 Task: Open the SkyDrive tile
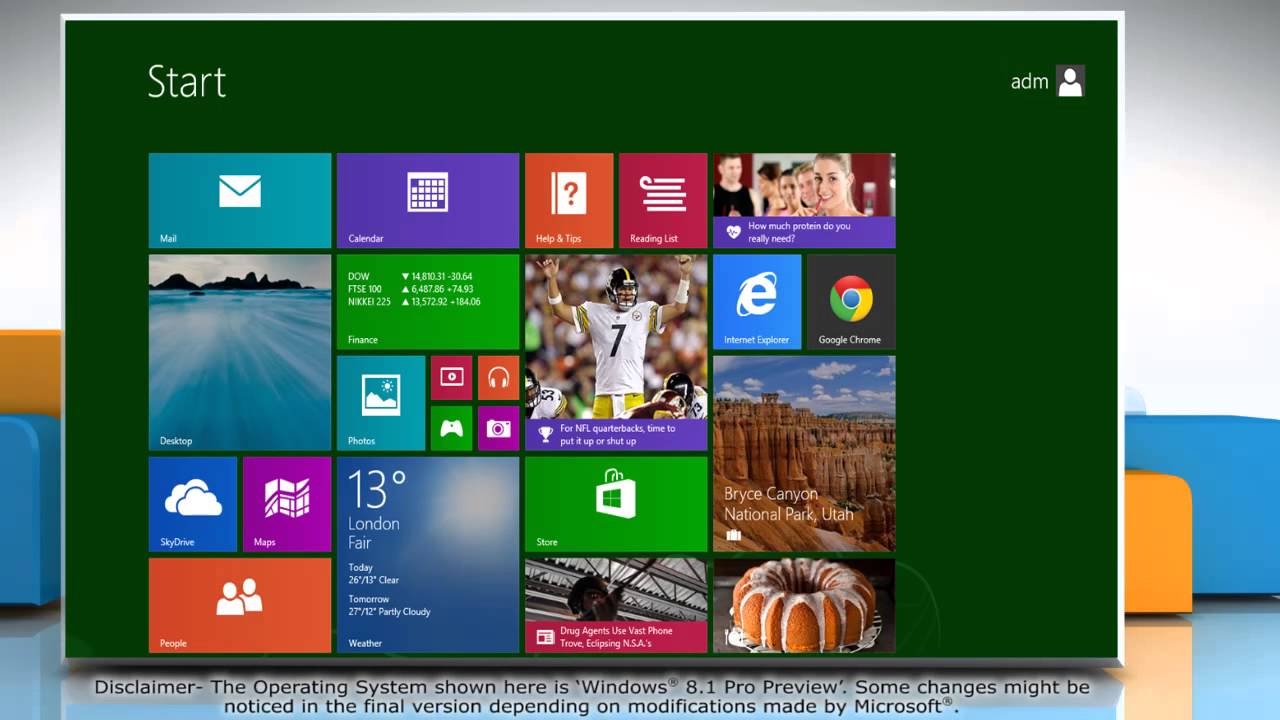(193, 504)
